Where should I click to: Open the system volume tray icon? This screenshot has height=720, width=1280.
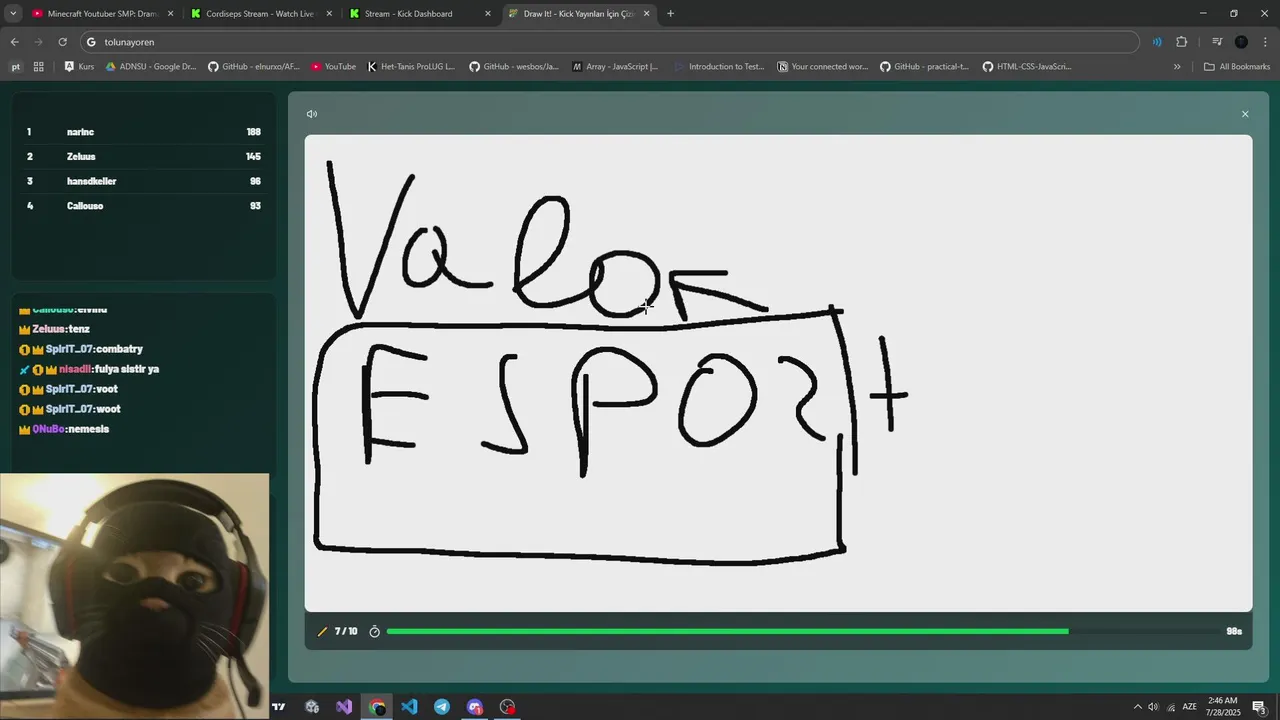pos(1153,707)
